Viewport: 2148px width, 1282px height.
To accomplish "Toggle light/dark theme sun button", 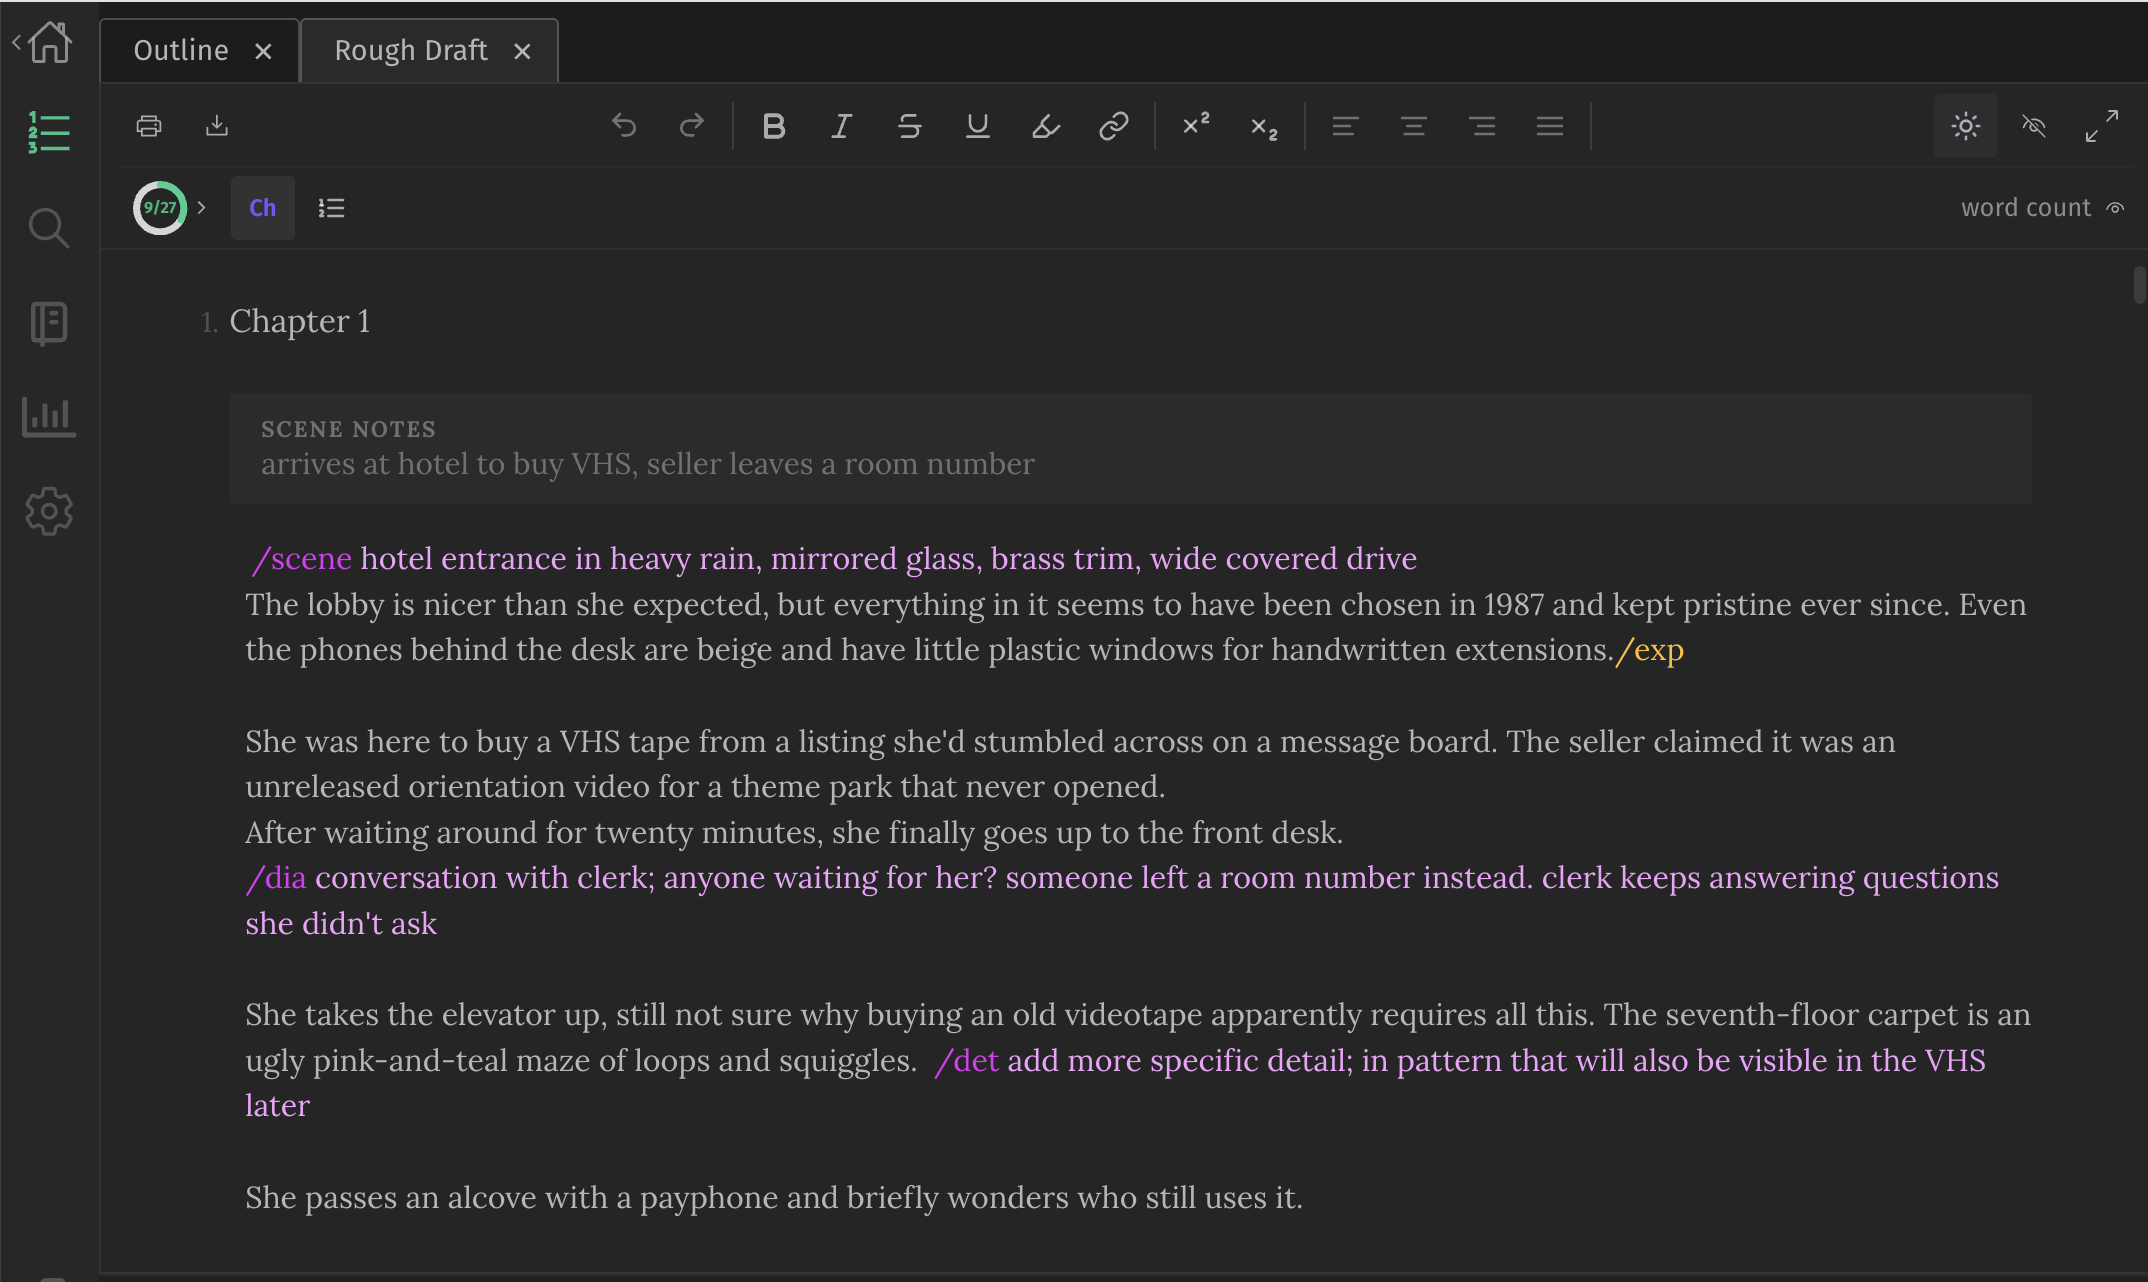I will [1966, 126].
